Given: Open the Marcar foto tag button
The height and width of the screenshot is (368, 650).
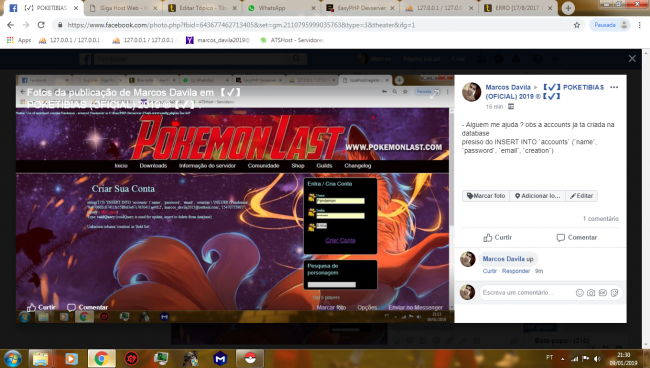Looking at the screenshot, I should (x=486, y=196).
